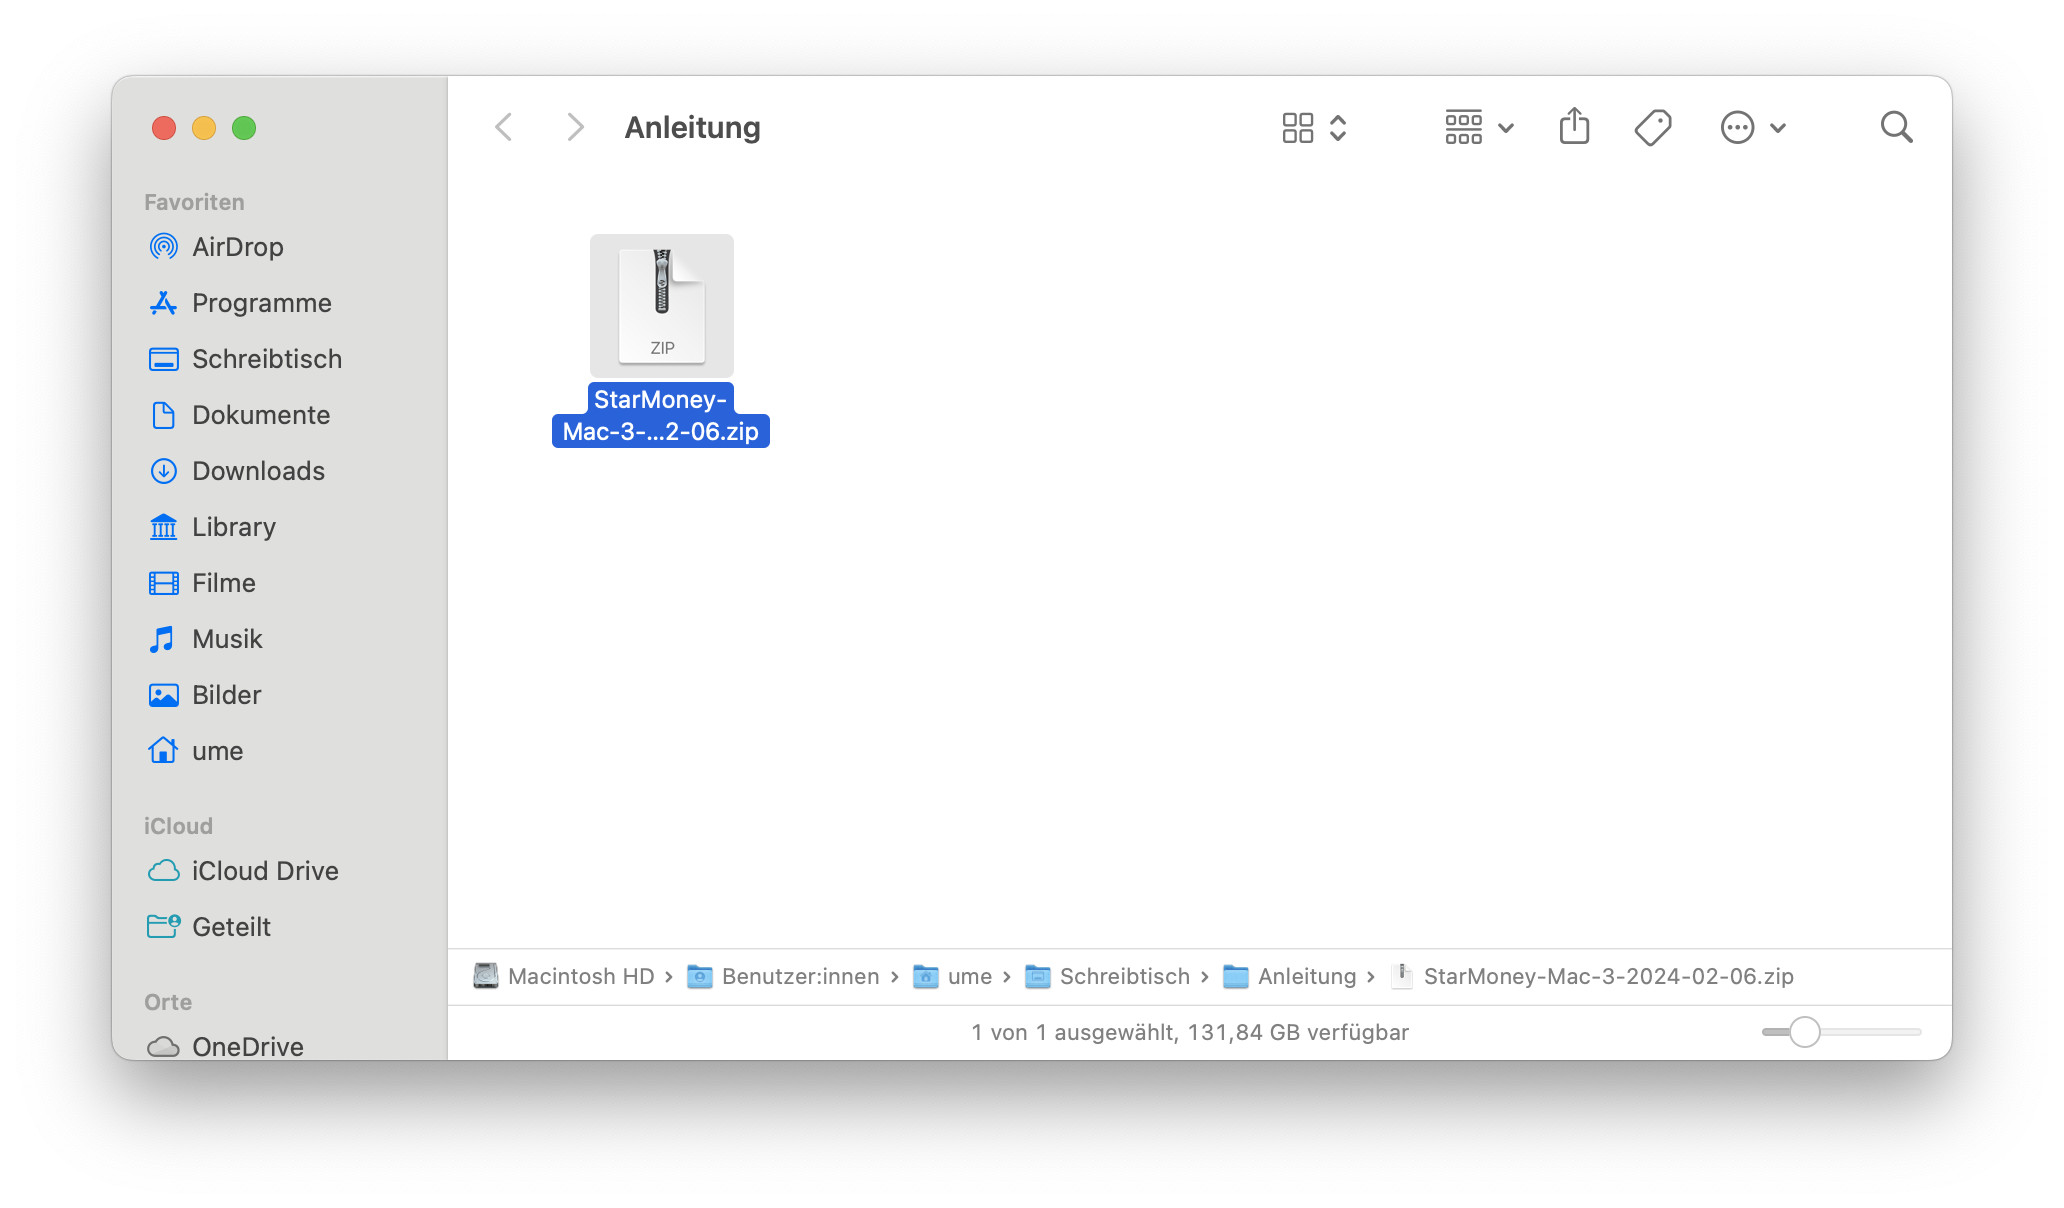Screen dimensions: 2064x1208
Task: Open the Geteilt shared folder
Action: (x=231, y=927)
